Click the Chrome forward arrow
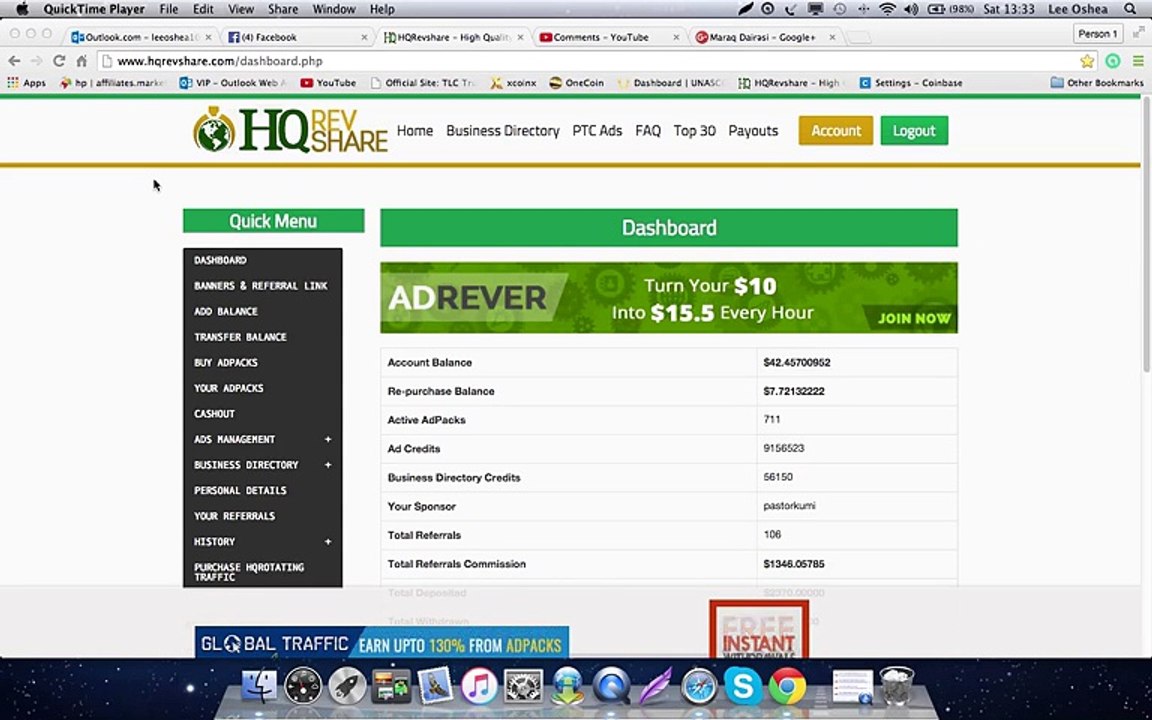Image resolution: width=1152 pixels, height=720 pixels. coord(36,61)
